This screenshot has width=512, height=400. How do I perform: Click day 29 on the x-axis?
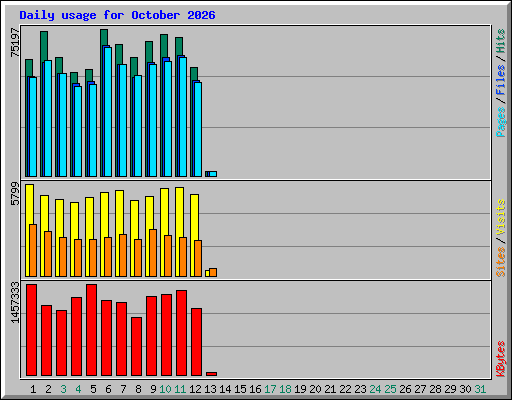click(x=450, y=389)
